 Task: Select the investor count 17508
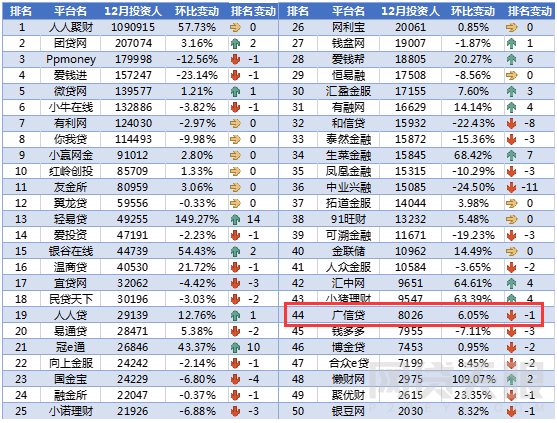coord(410,75)
